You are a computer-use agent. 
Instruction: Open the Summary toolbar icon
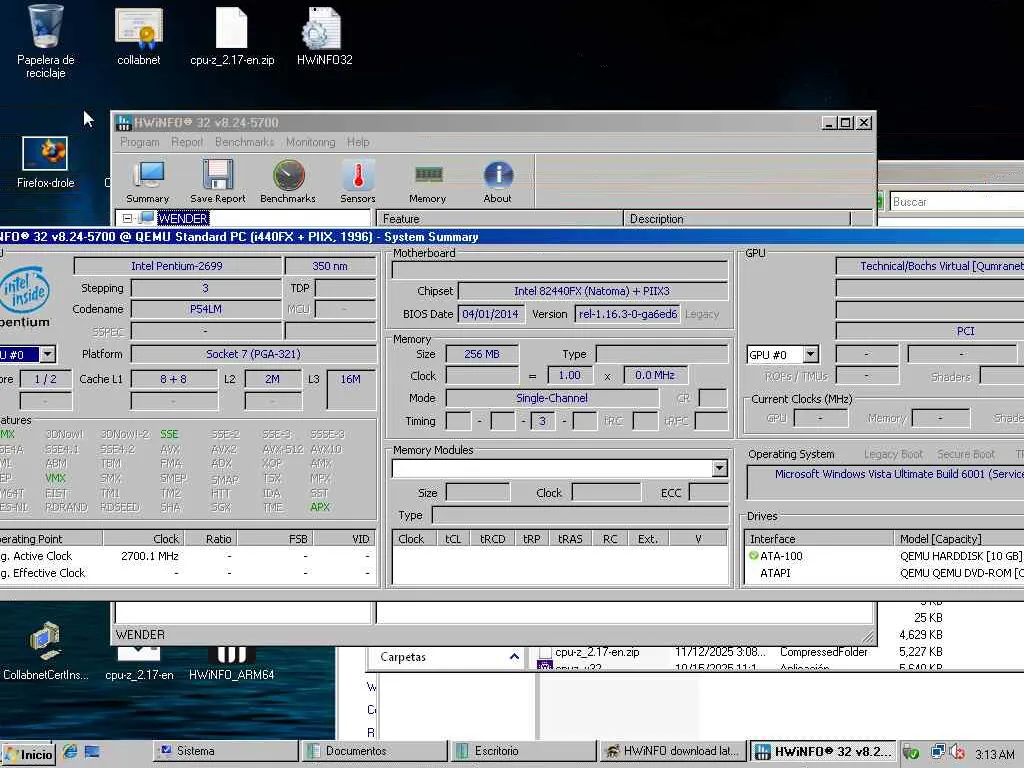(x=147, y=181)
